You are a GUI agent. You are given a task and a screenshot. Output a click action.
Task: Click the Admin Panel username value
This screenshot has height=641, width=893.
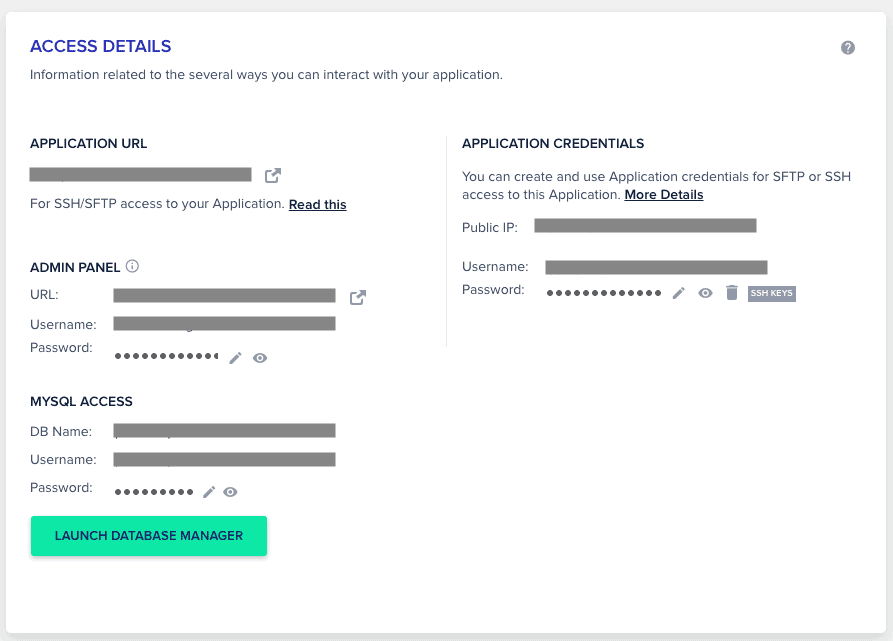click(224, 323)
